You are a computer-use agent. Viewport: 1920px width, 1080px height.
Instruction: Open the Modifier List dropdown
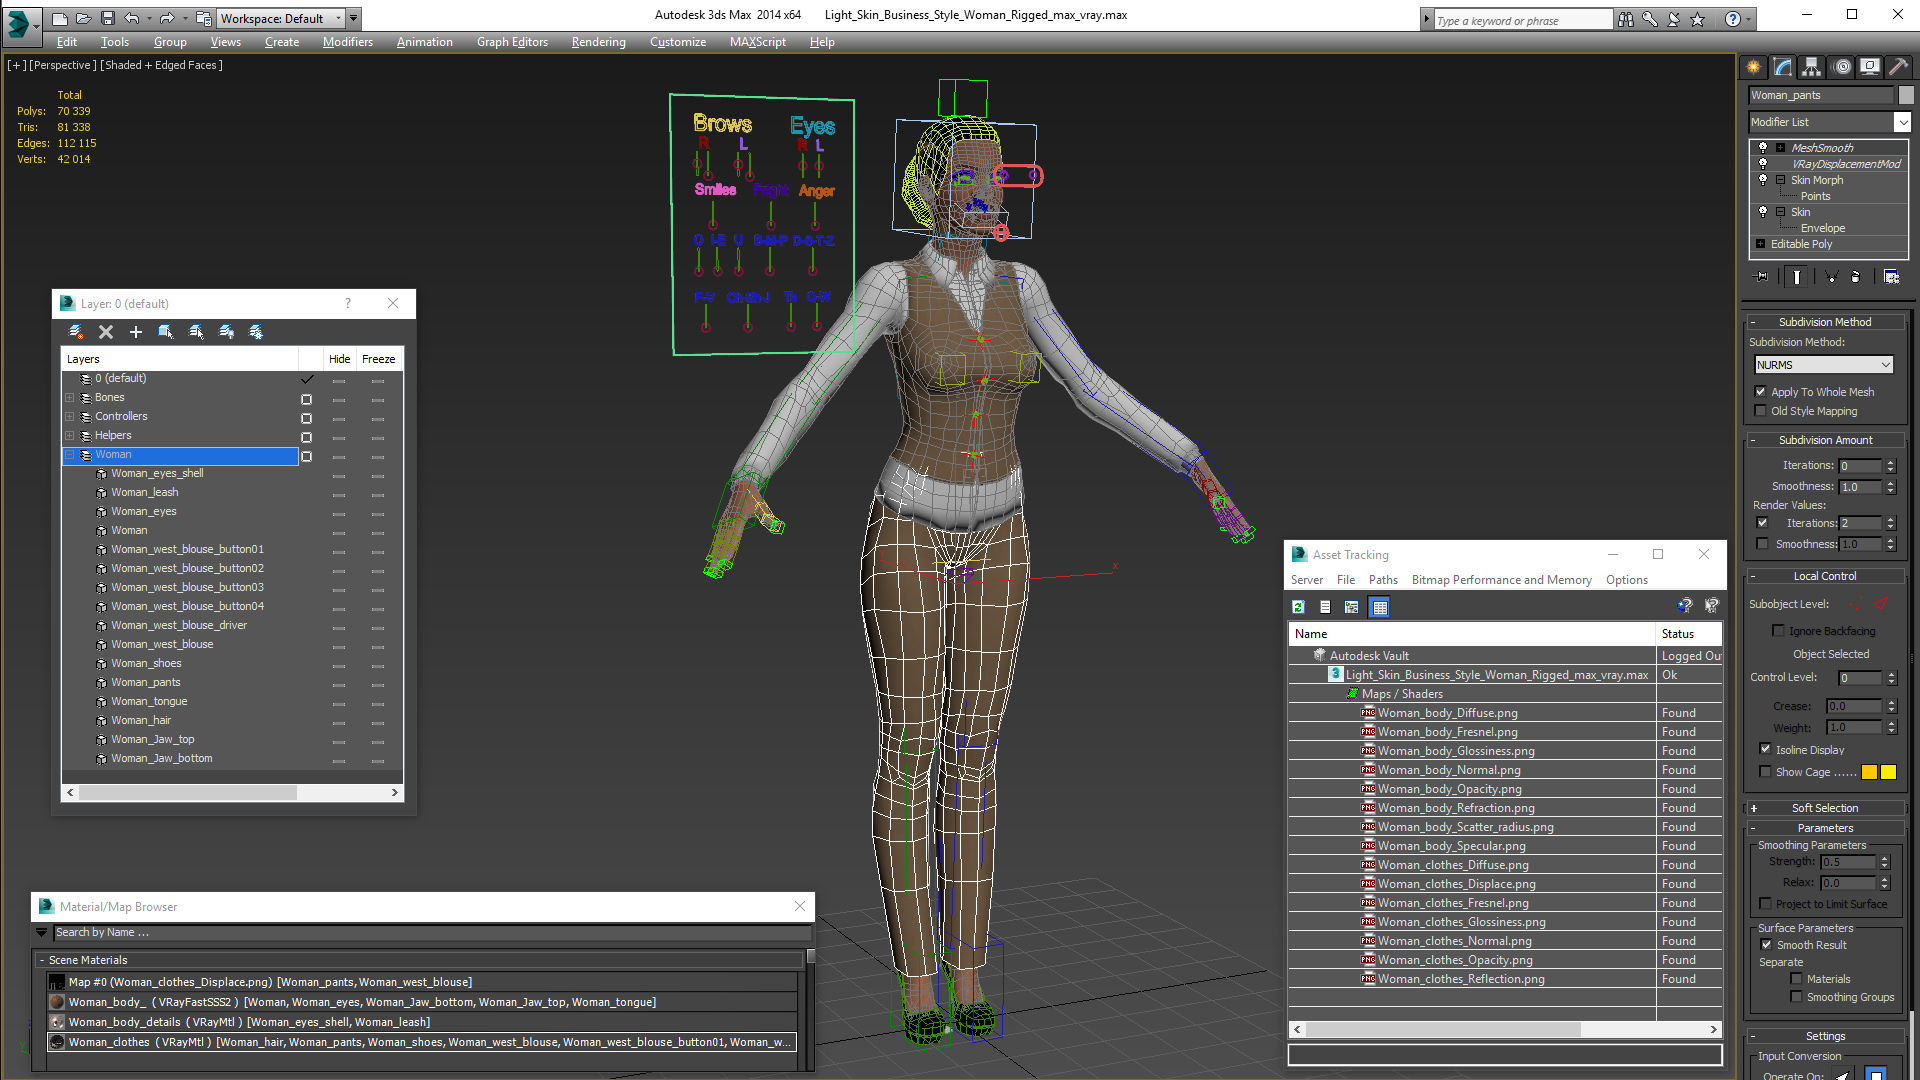1901,122
